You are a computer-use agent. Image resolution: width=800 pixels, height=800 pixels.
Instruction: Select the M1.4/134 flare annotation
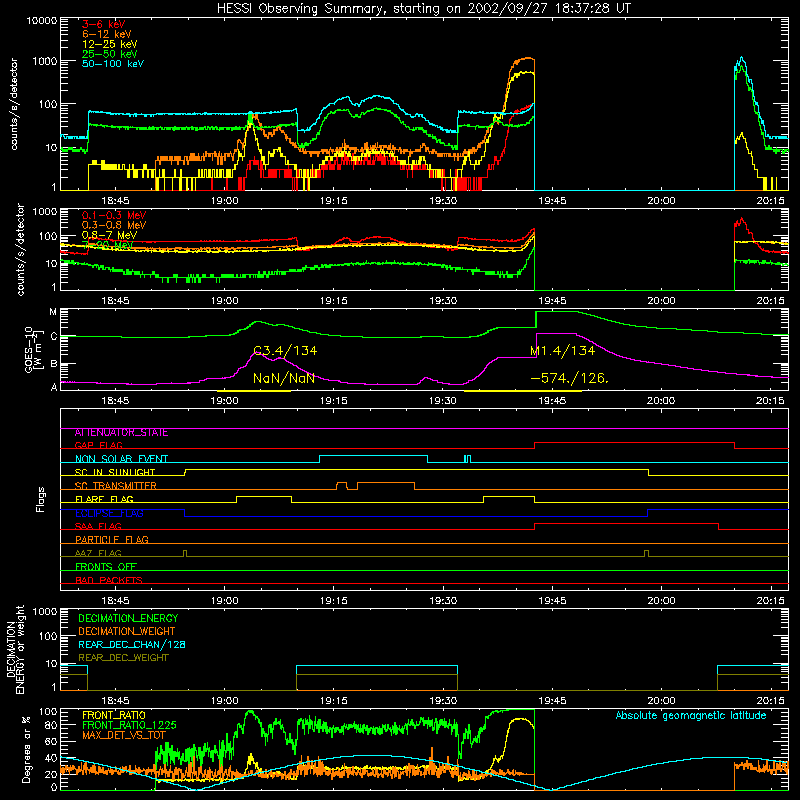click(562, 351)
